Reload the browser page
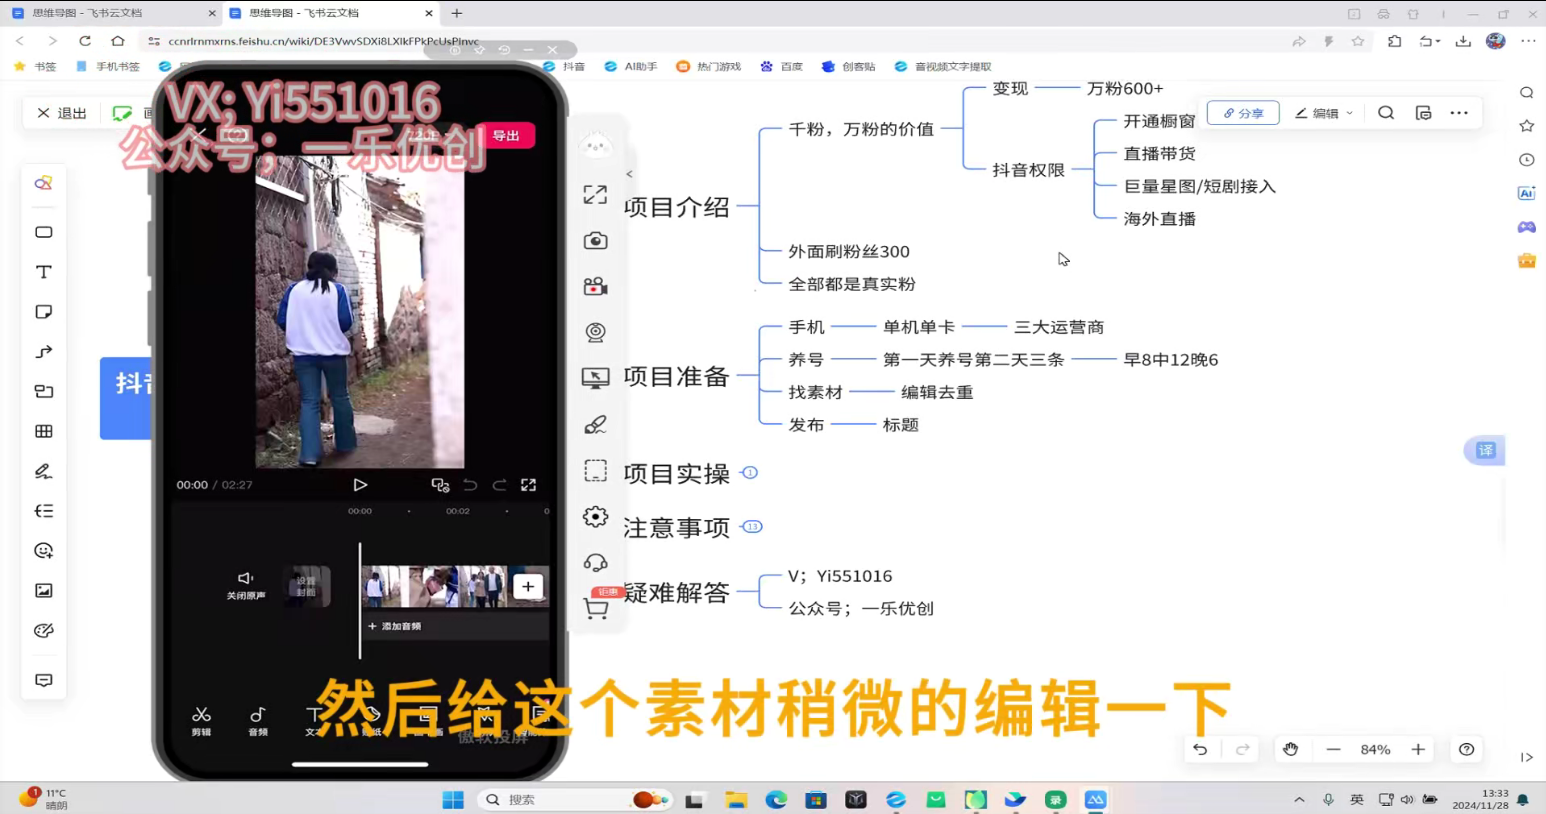 (x=85, y=41)
